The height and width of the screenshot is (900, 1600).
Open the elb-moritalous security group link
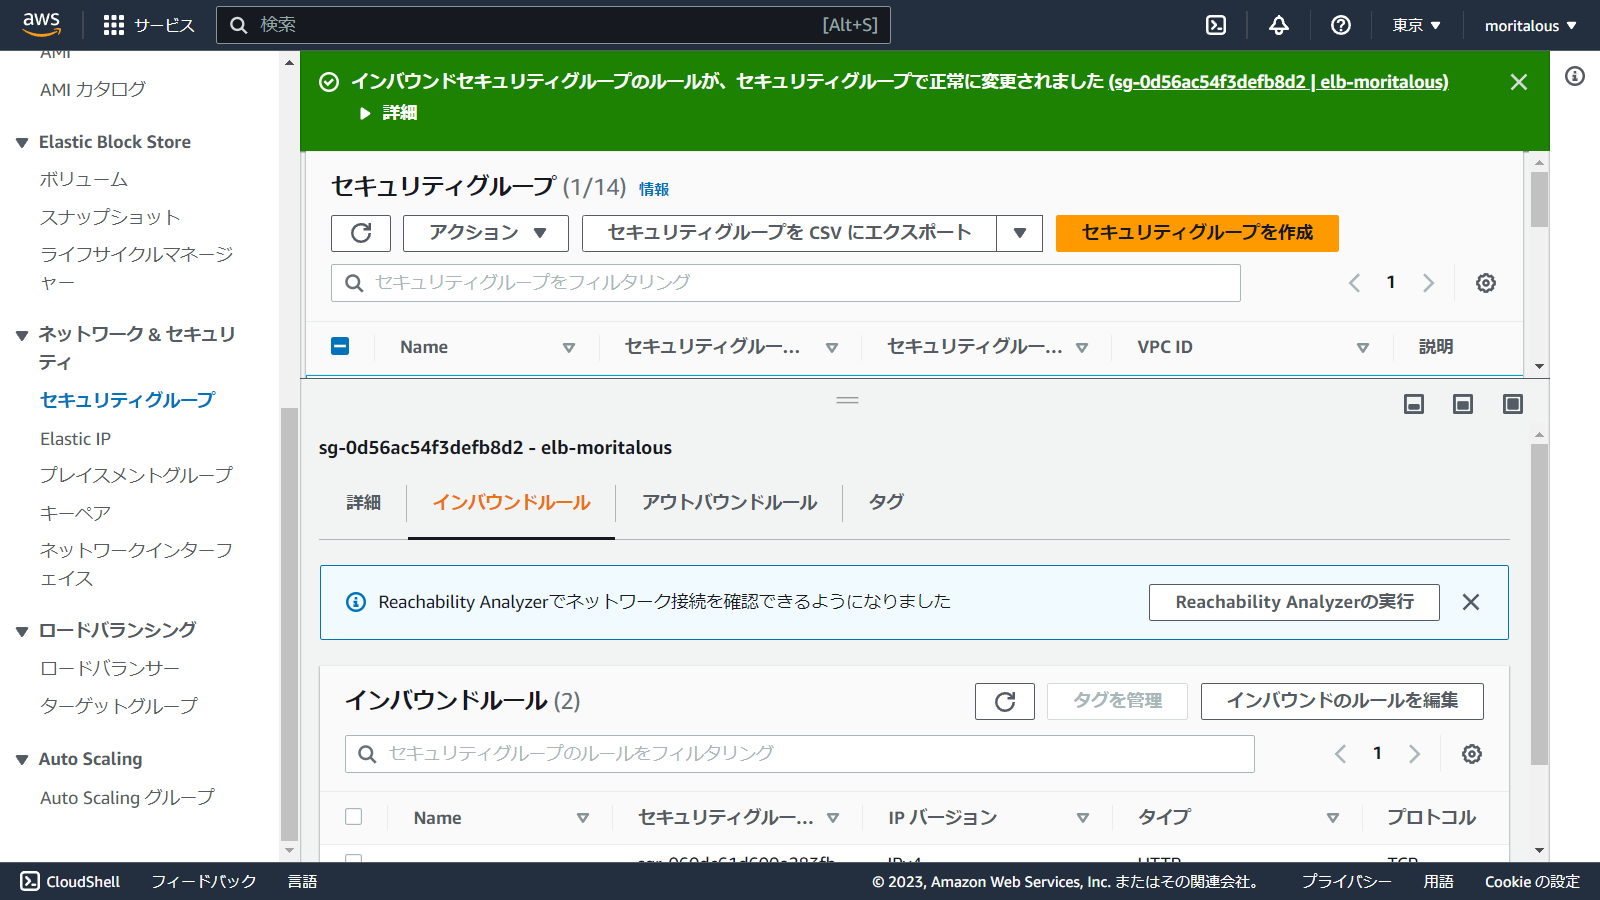[1280, 82]
